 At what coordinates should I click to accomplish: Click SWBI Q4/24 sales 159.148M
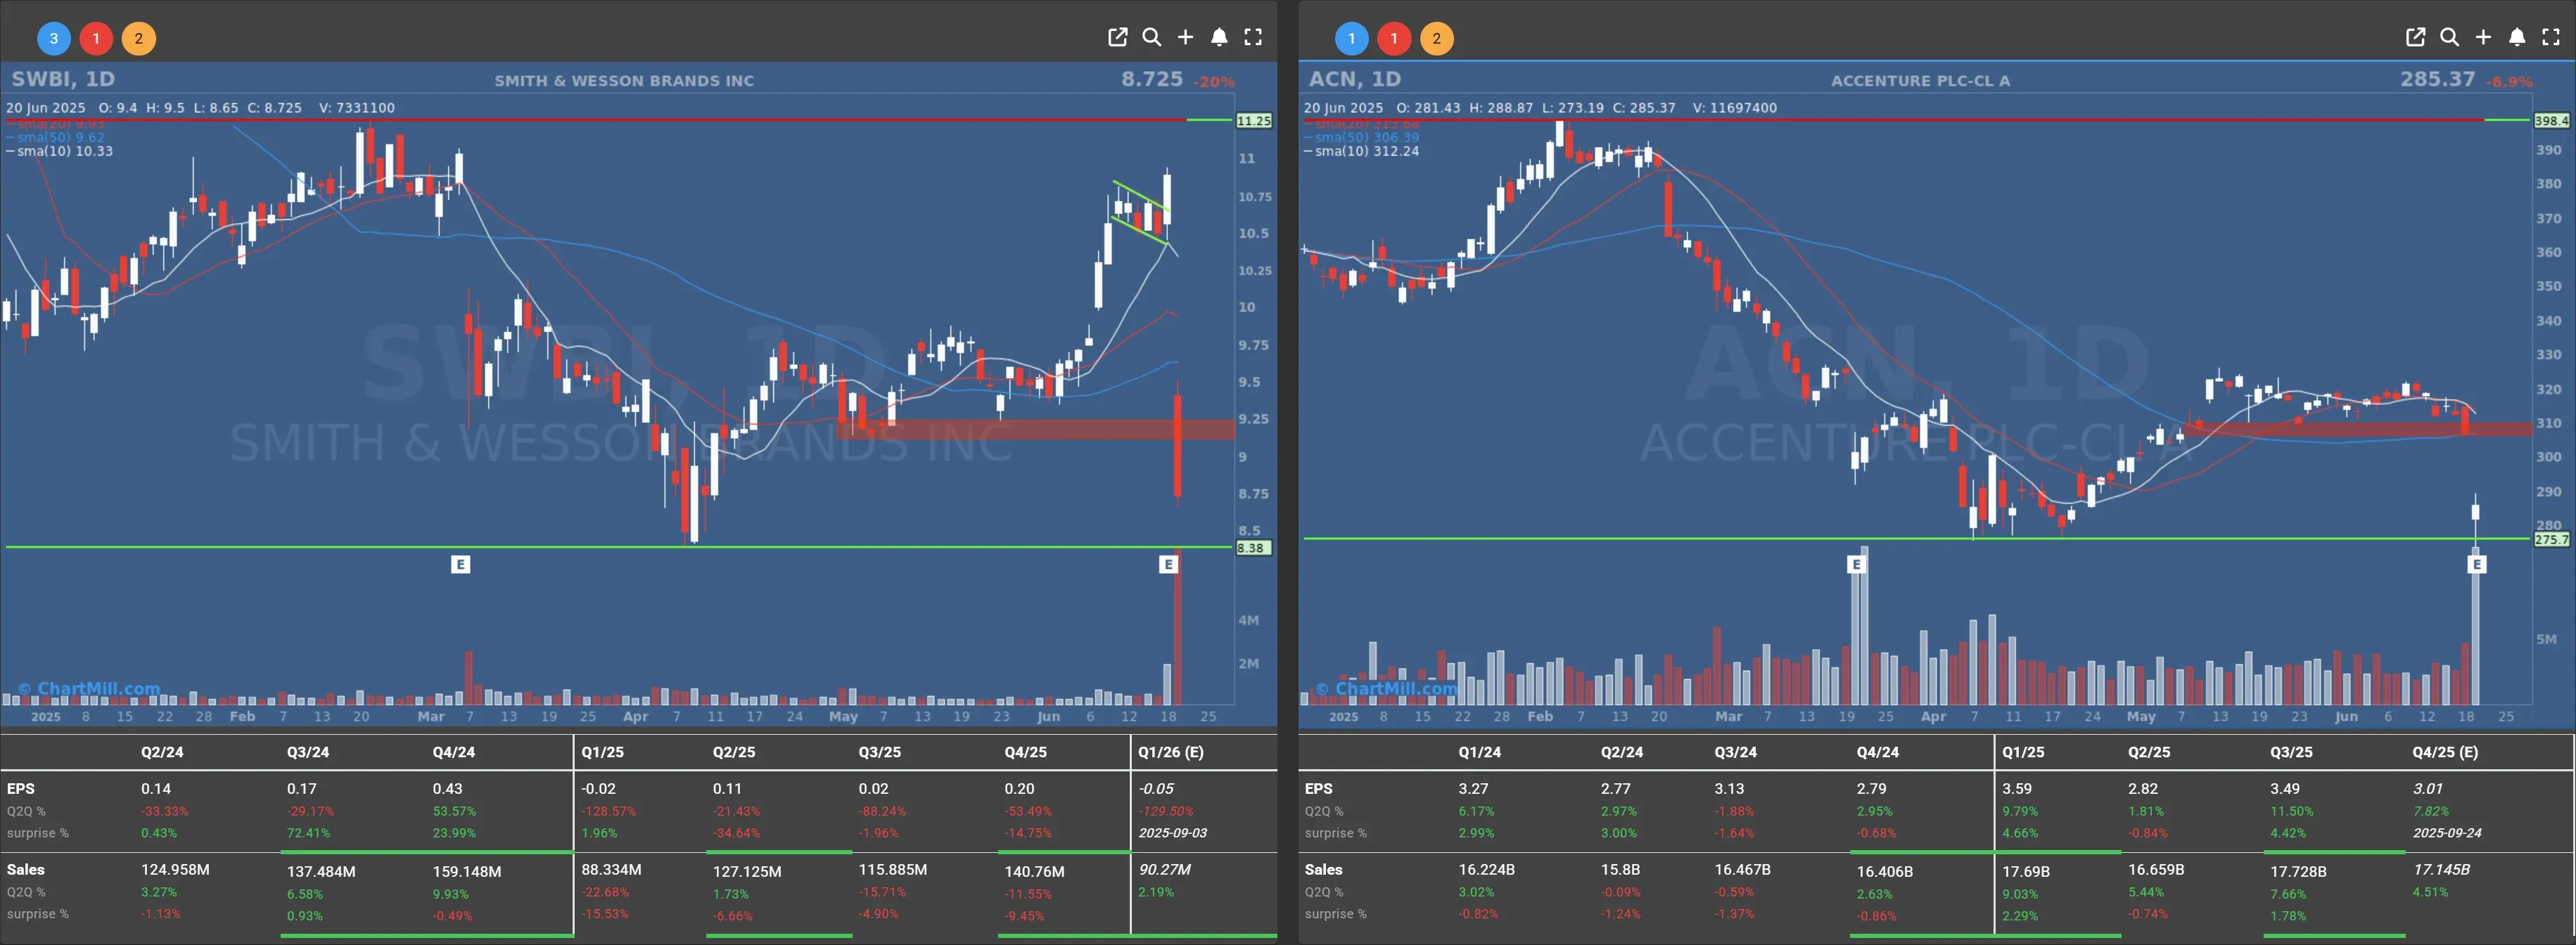[x=467, y=872]
